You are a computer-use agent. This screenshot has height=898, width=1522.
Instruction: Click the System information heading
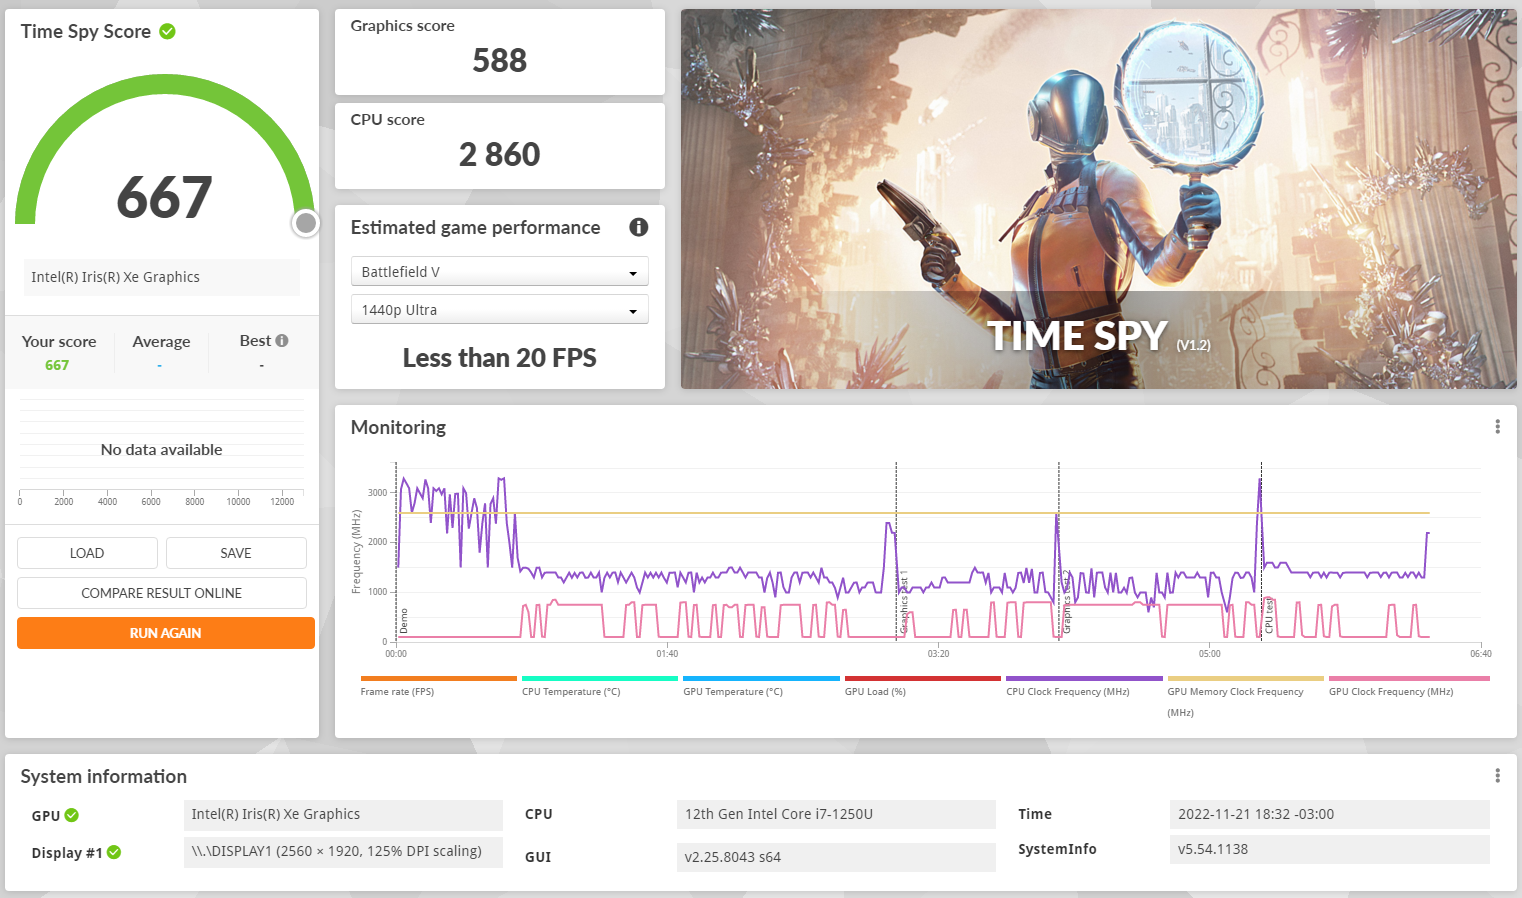tap(103, 776)
